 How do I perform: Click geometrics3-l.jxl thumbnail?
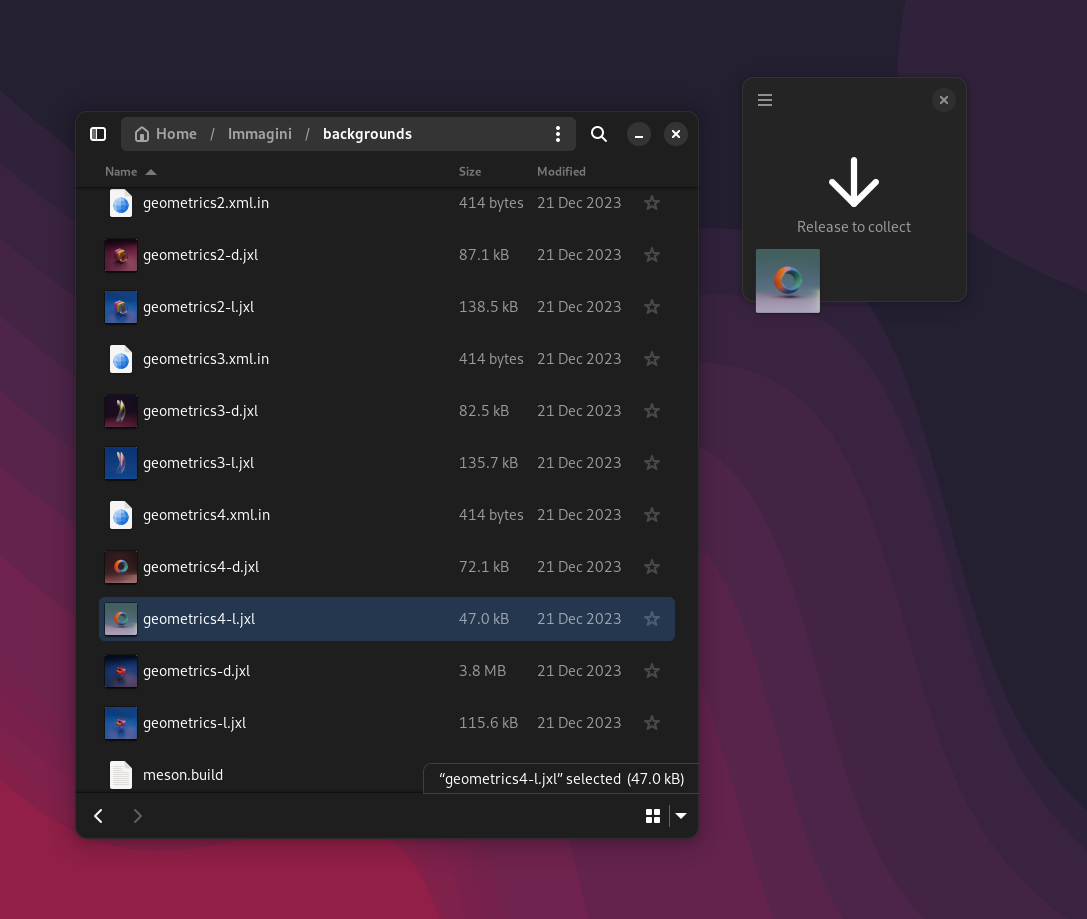121,463
